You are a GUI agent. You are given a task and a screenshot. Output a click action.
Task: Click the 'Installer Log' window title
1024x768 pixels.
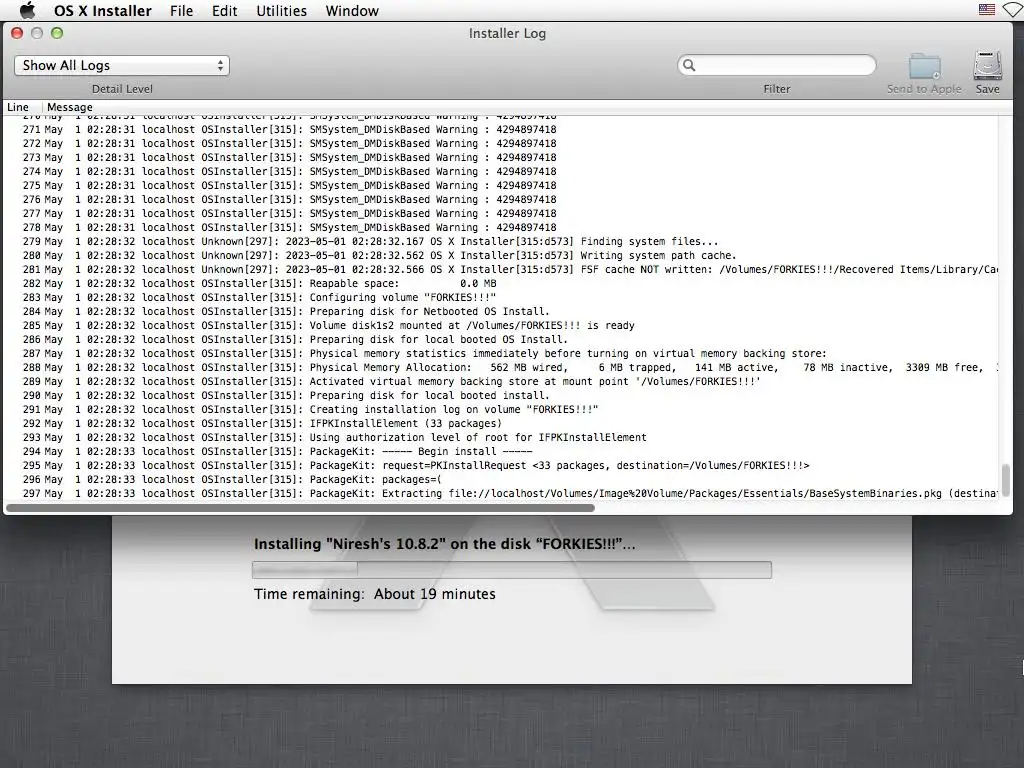coord(507,33)
